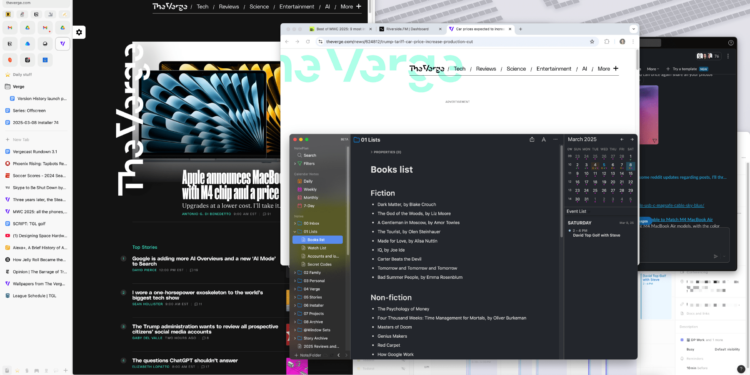The width and height of the screenshot is (750, 375).
Task: Click the three-dot more icon in NotePlan toolbar
Action: click(555, 140)
